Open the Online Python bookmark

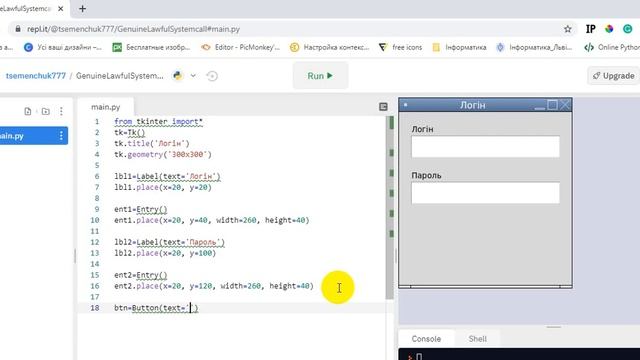(612, 47)
